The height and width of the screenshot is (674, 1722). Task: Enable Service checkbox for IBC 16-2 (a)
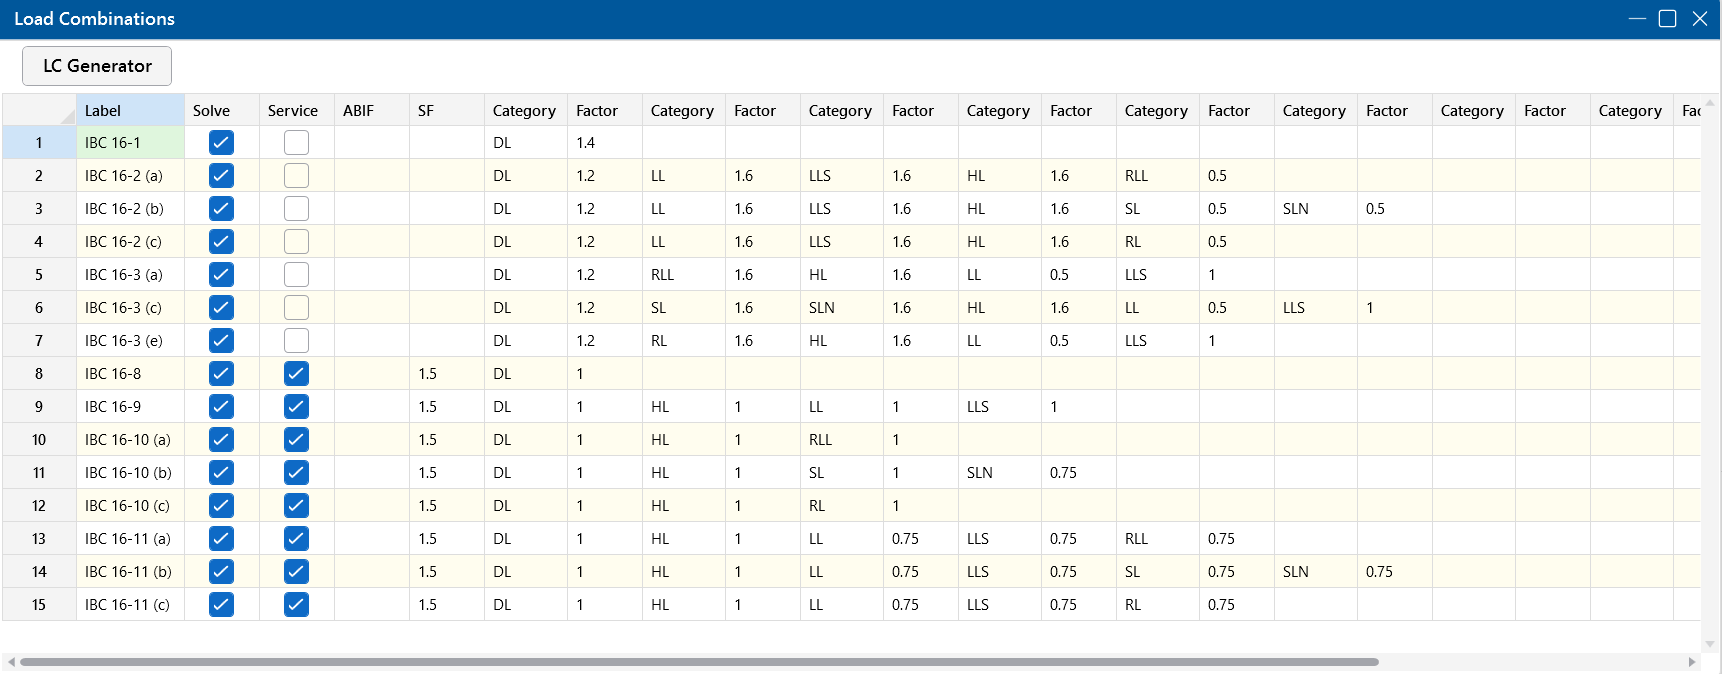296,176
